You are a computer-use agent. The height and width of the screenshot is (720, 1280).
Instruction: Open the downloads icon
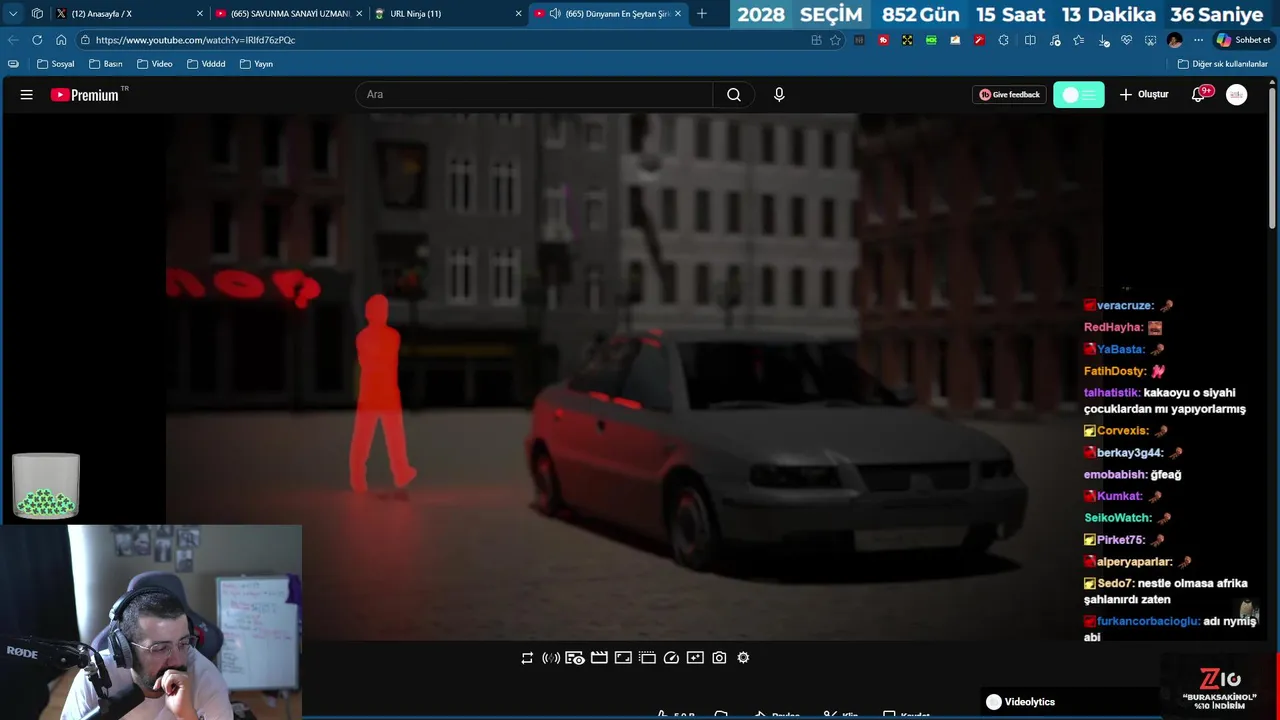pyautogui.click(x=1103, y=40)
